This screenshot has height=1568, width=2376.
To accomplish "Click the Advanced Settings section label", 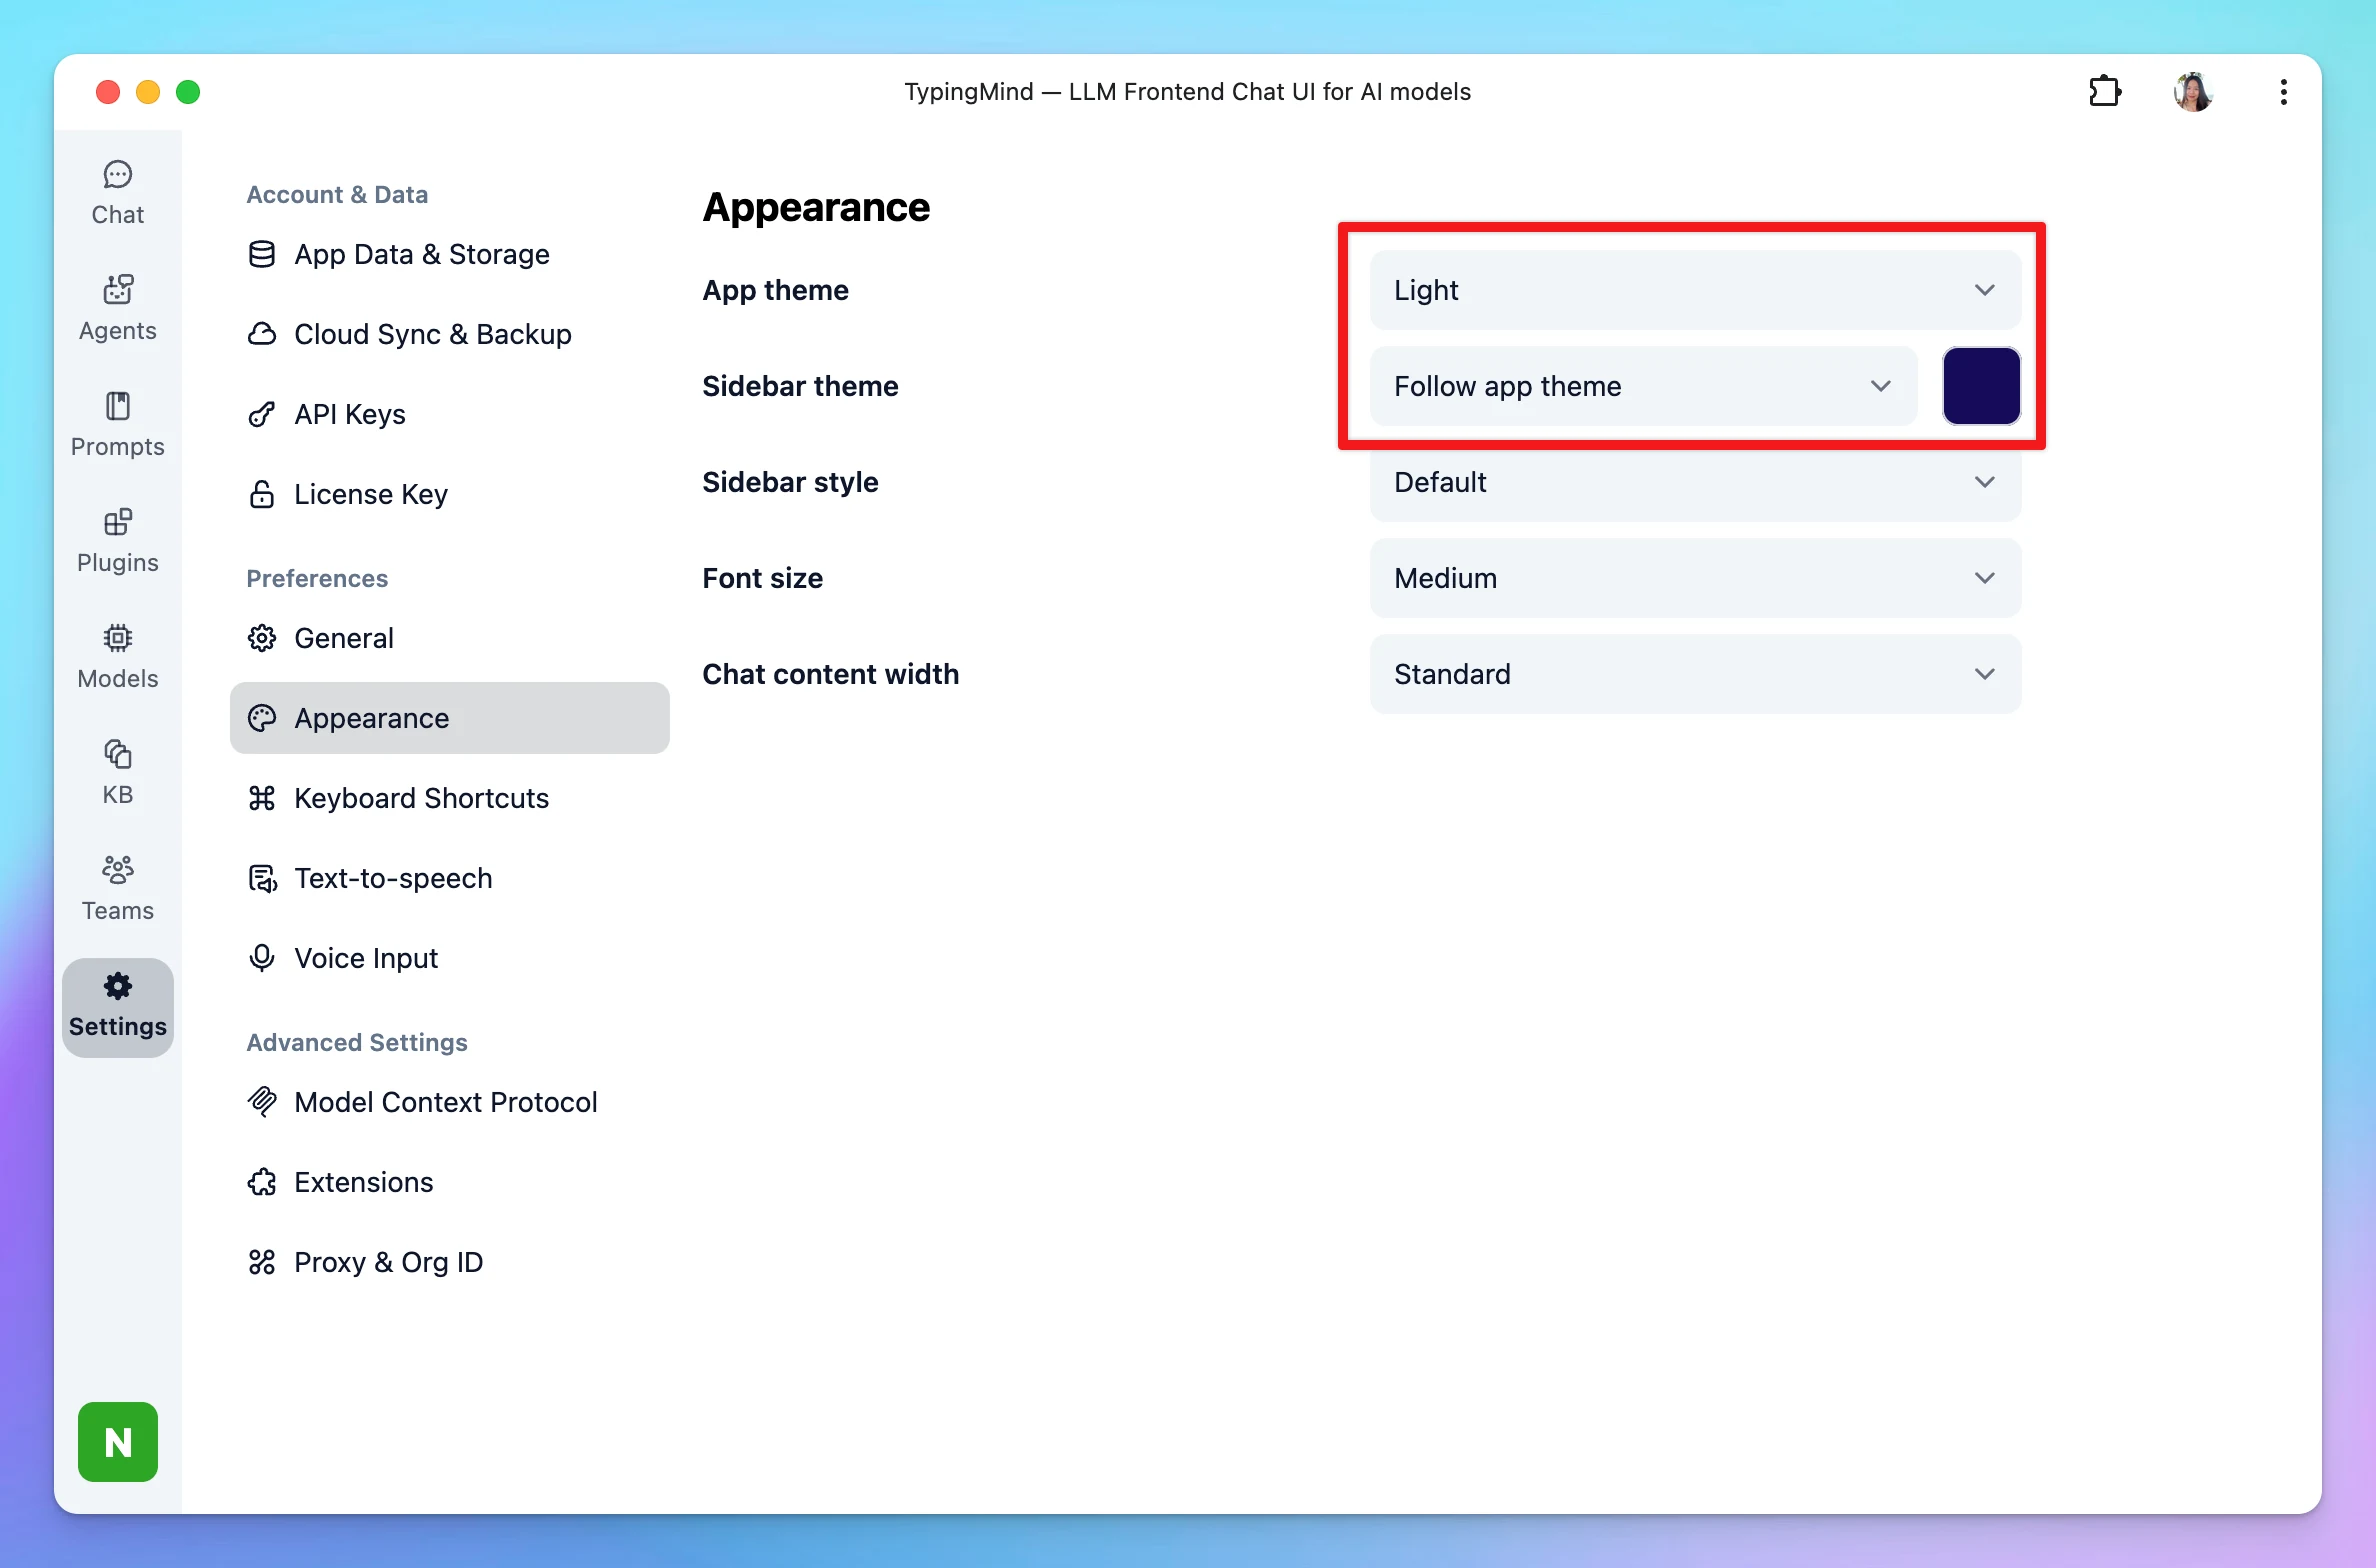I will (357, 1042).
